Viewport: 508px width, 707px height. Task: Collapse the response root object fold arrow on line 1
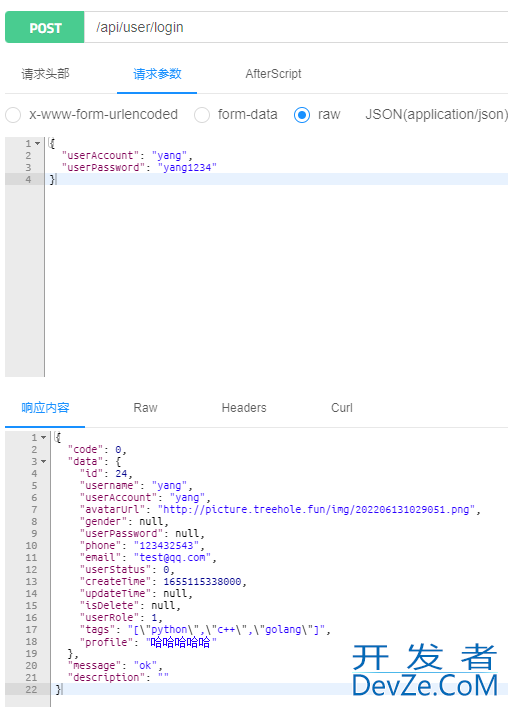click(x=44, y=438)
